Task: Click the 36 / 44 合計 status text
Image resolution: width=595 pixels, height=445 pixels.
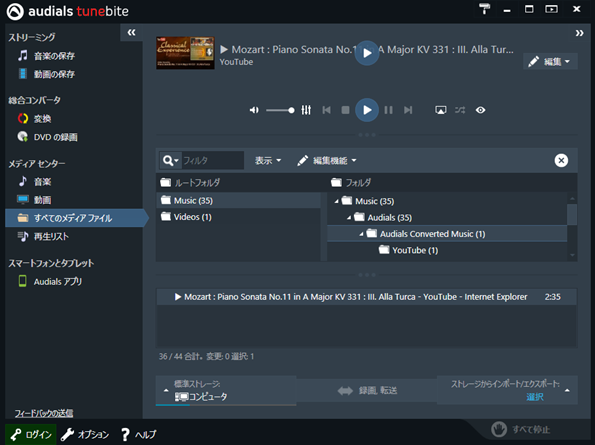Action: 206,356
